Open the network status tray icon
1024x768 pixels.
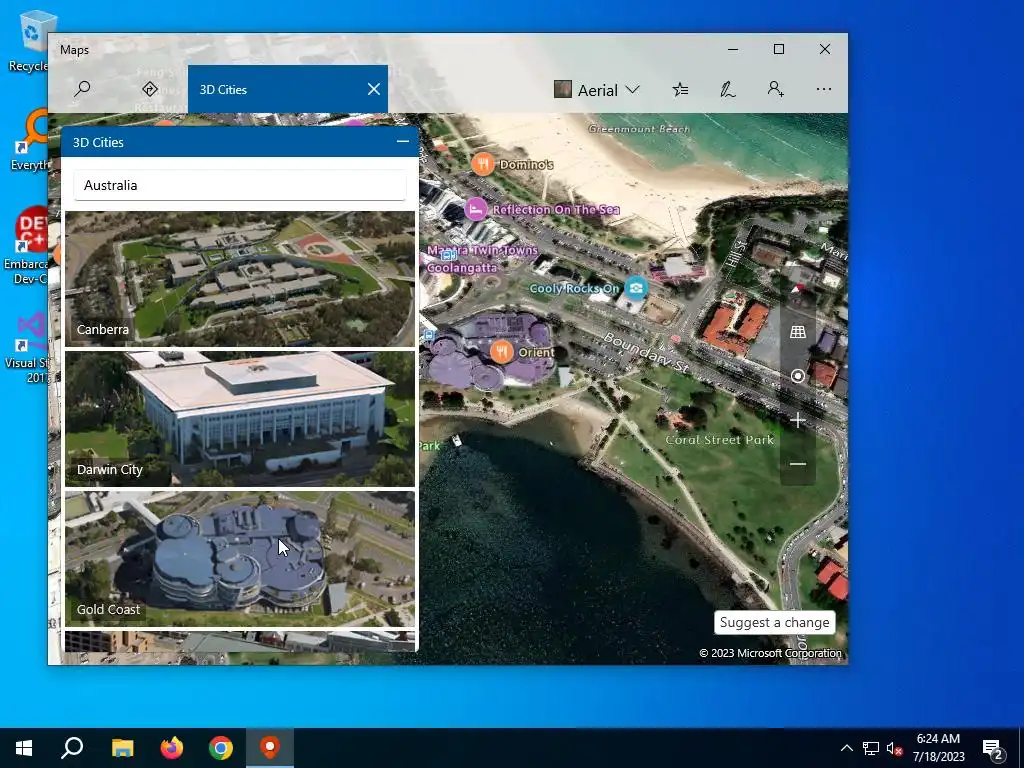(x=871, y=748)
